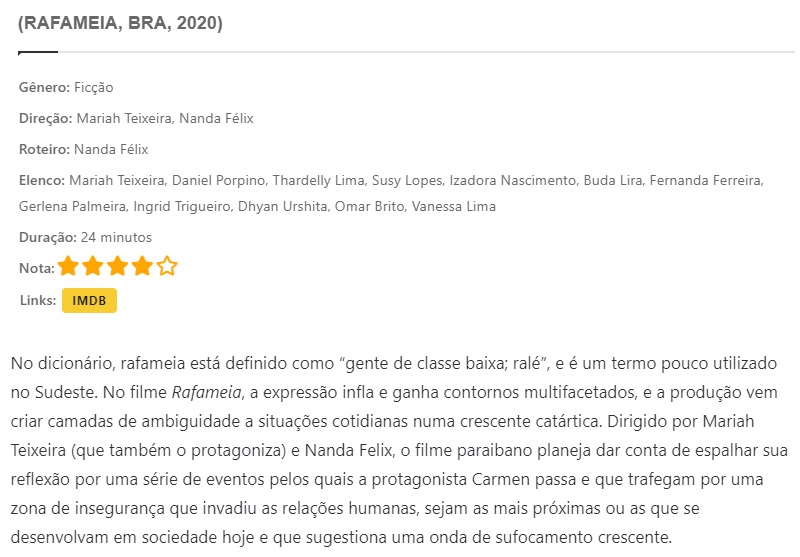Click the third rating star
Viewport: 800px width, 557px height.
[x=117, y=266]
